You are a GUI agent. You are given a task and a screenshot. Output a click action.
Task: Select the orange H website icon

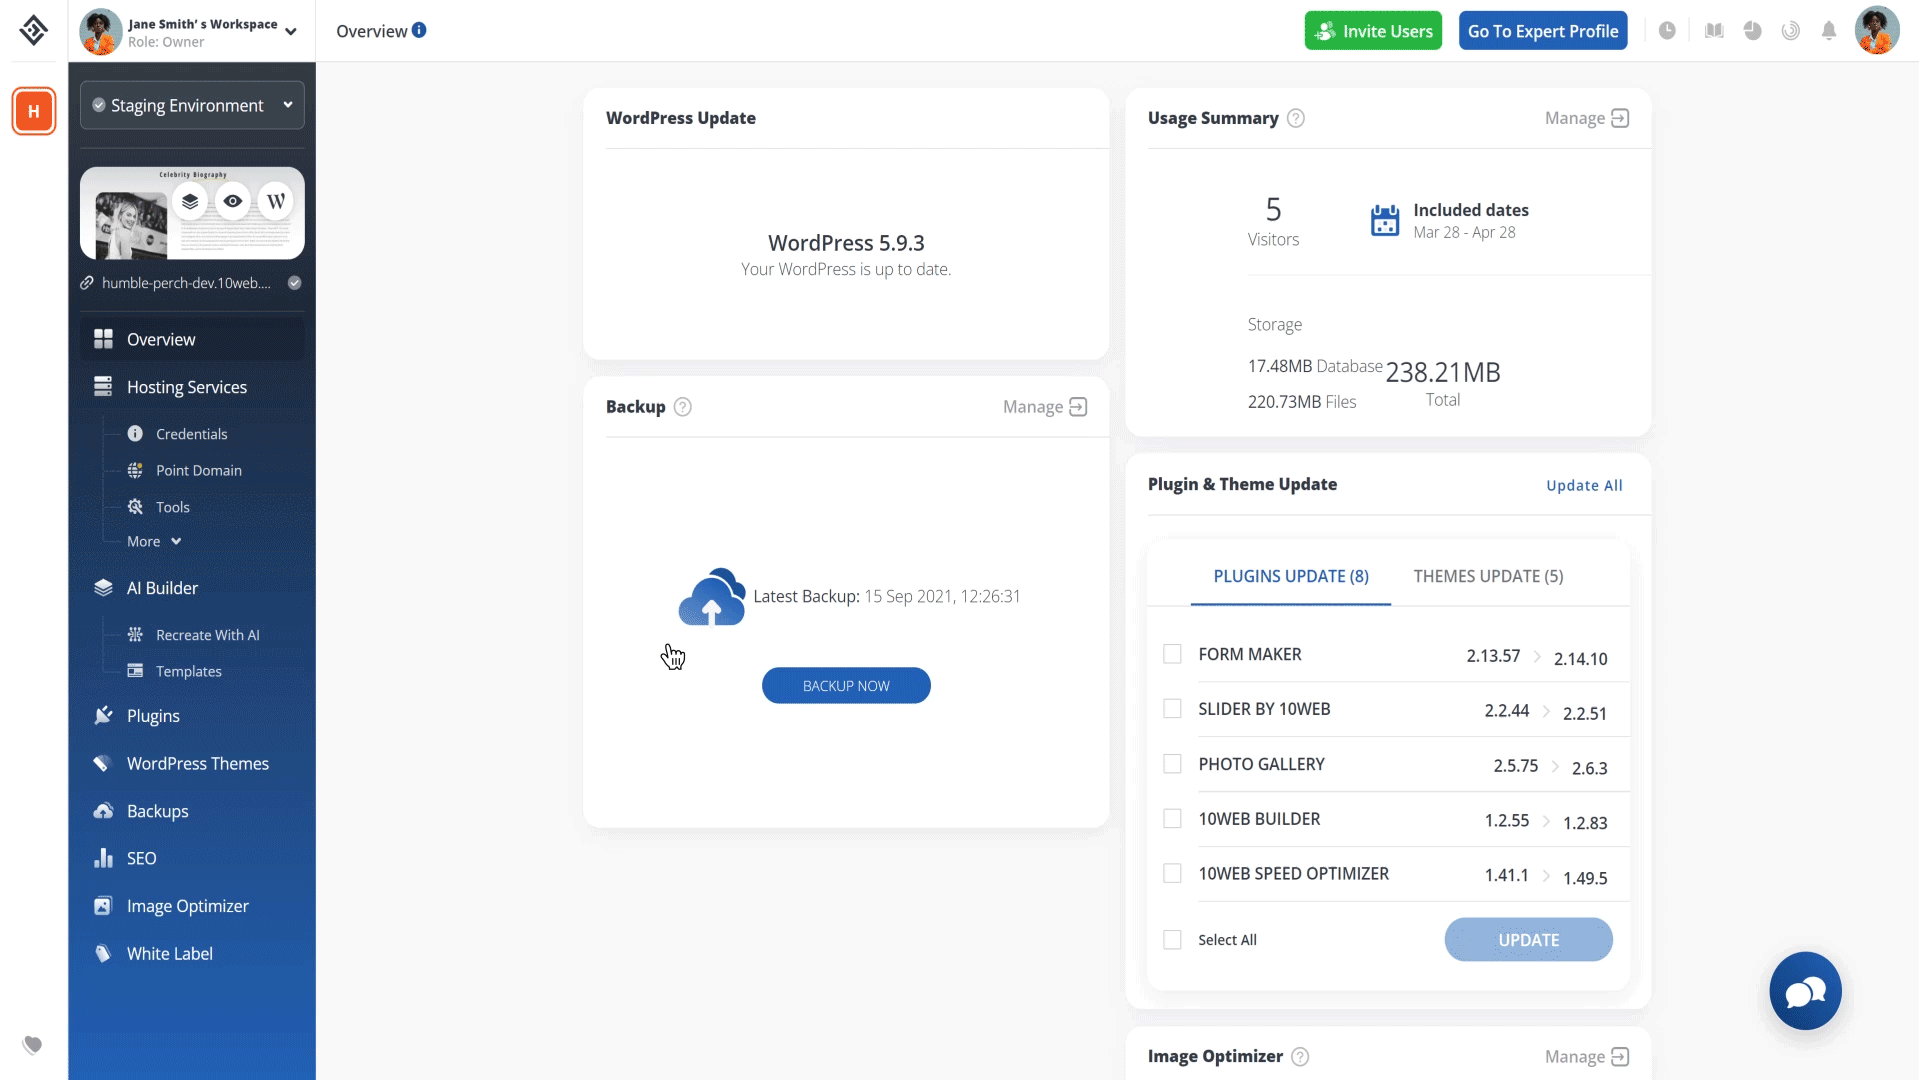click(x=34, y=111)
